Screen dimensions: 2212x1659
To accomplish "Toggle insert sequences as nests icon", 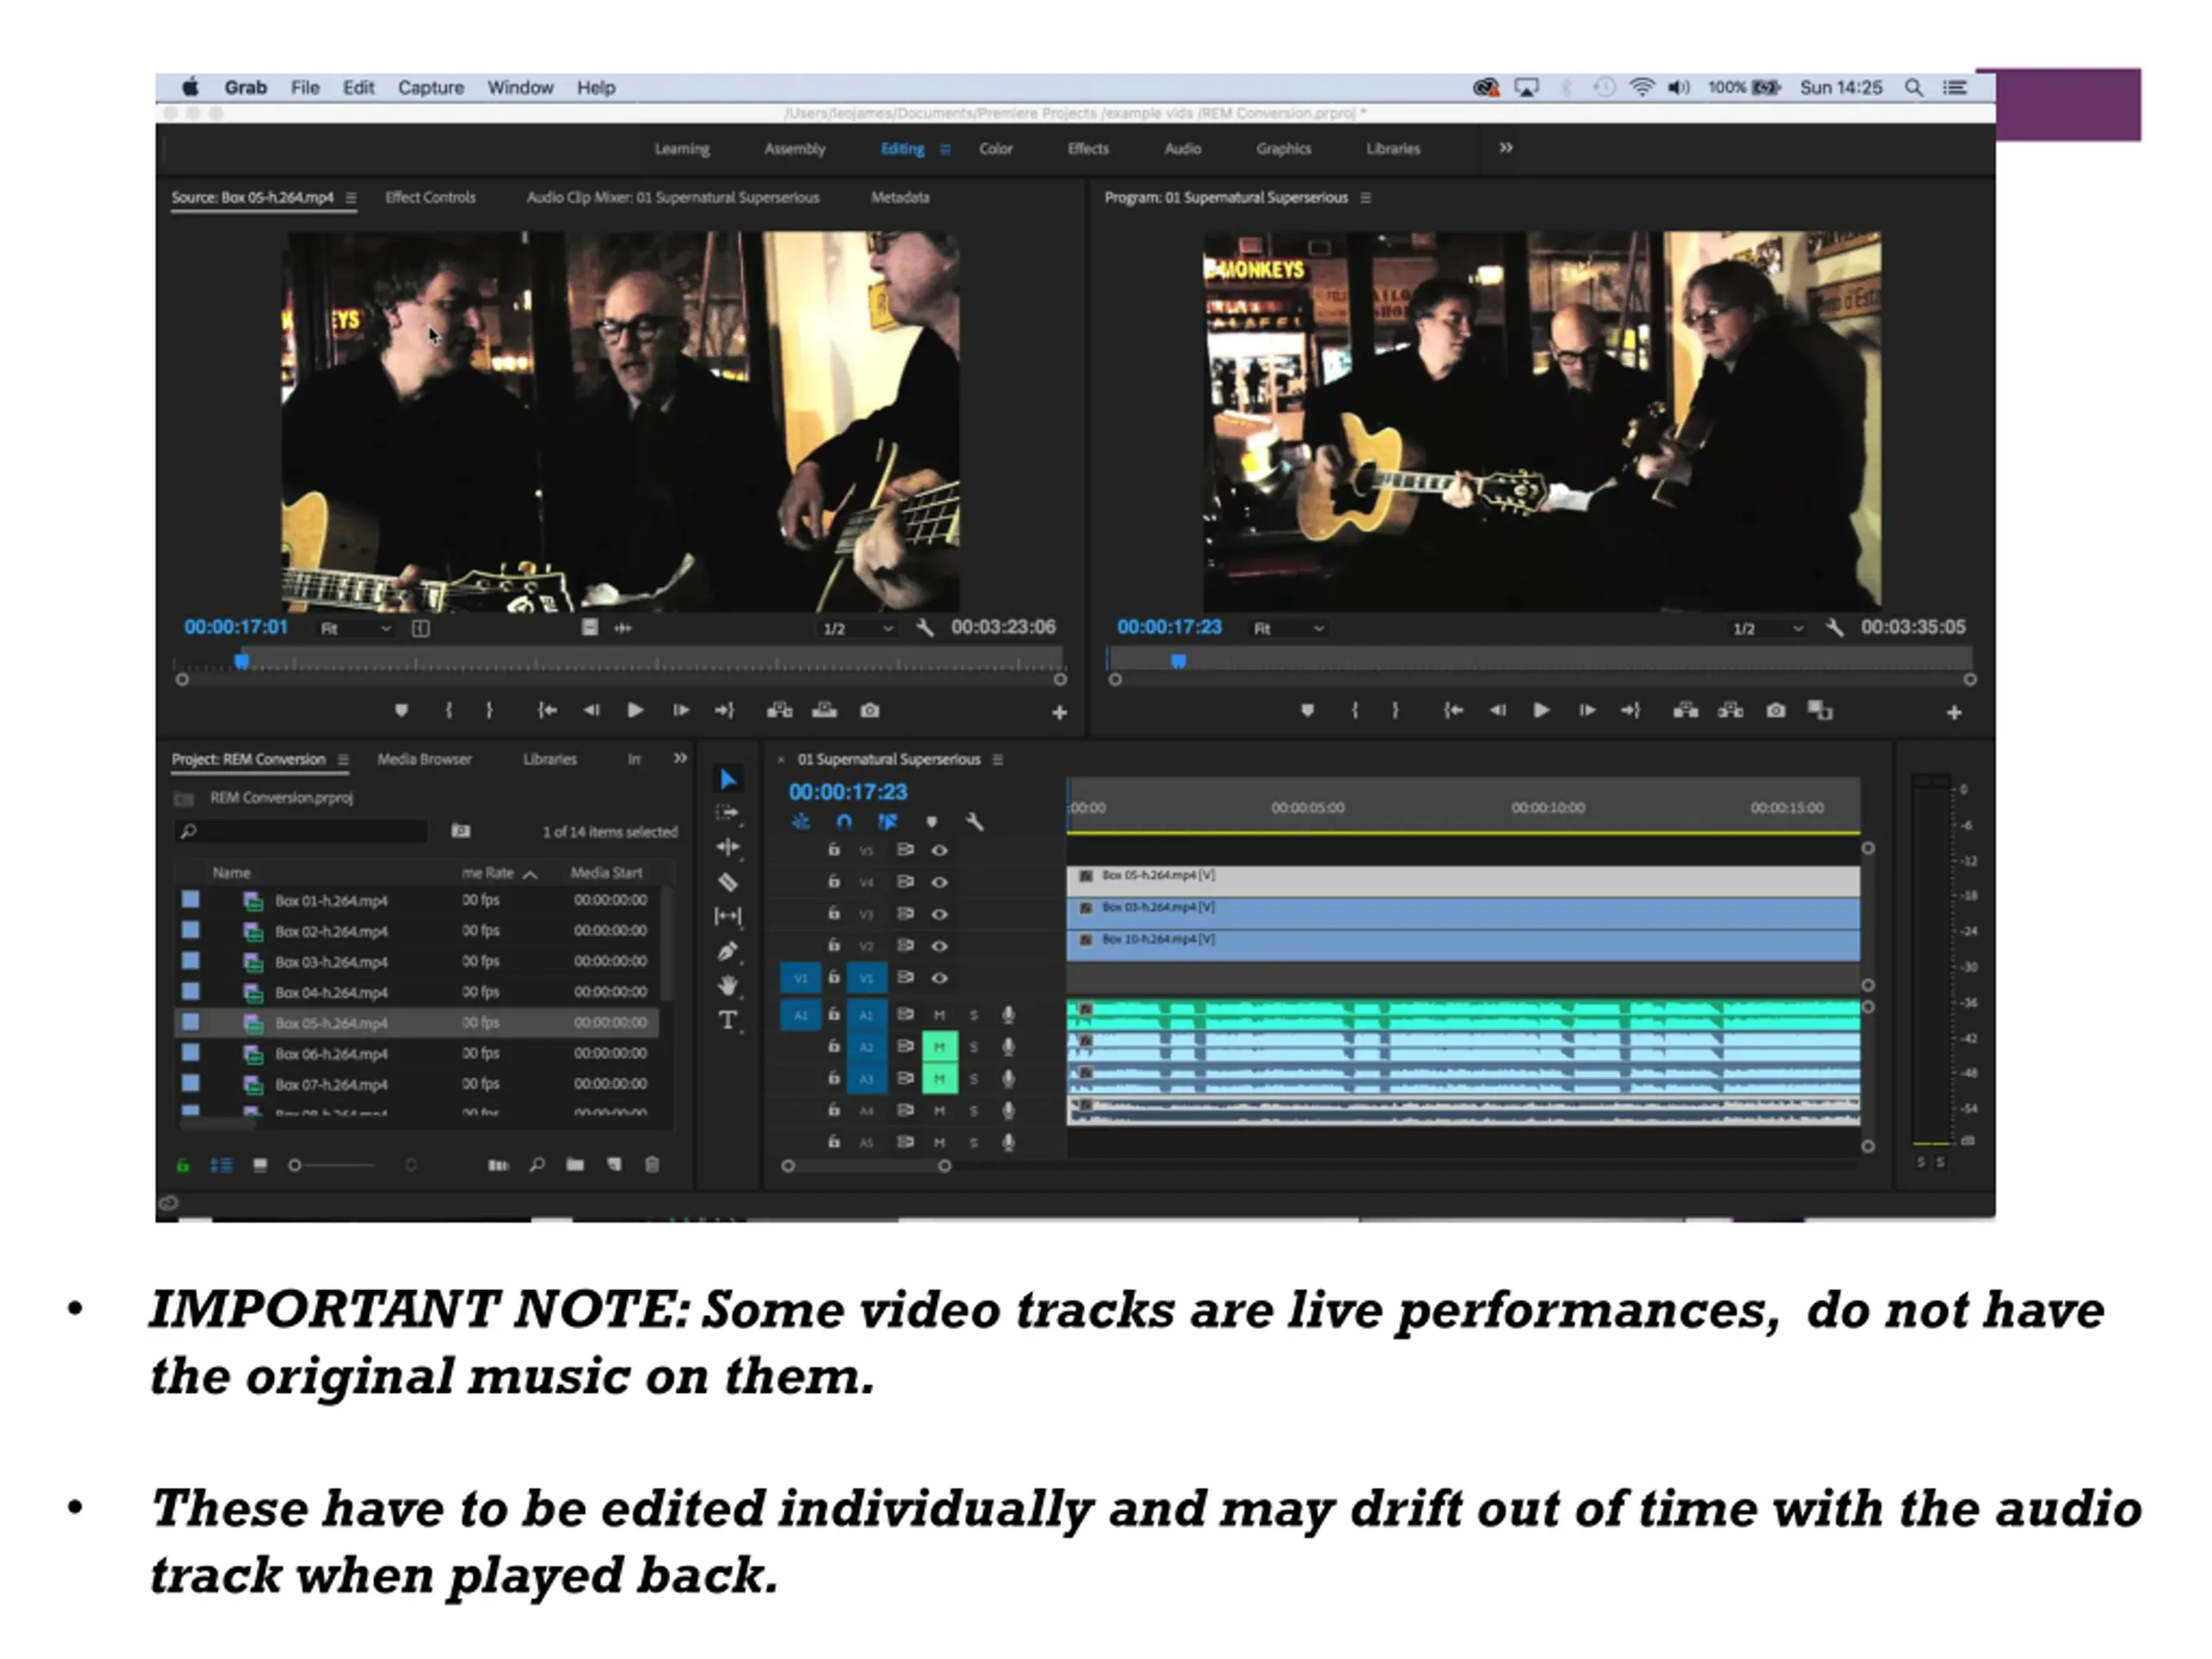I will point(800,822).
